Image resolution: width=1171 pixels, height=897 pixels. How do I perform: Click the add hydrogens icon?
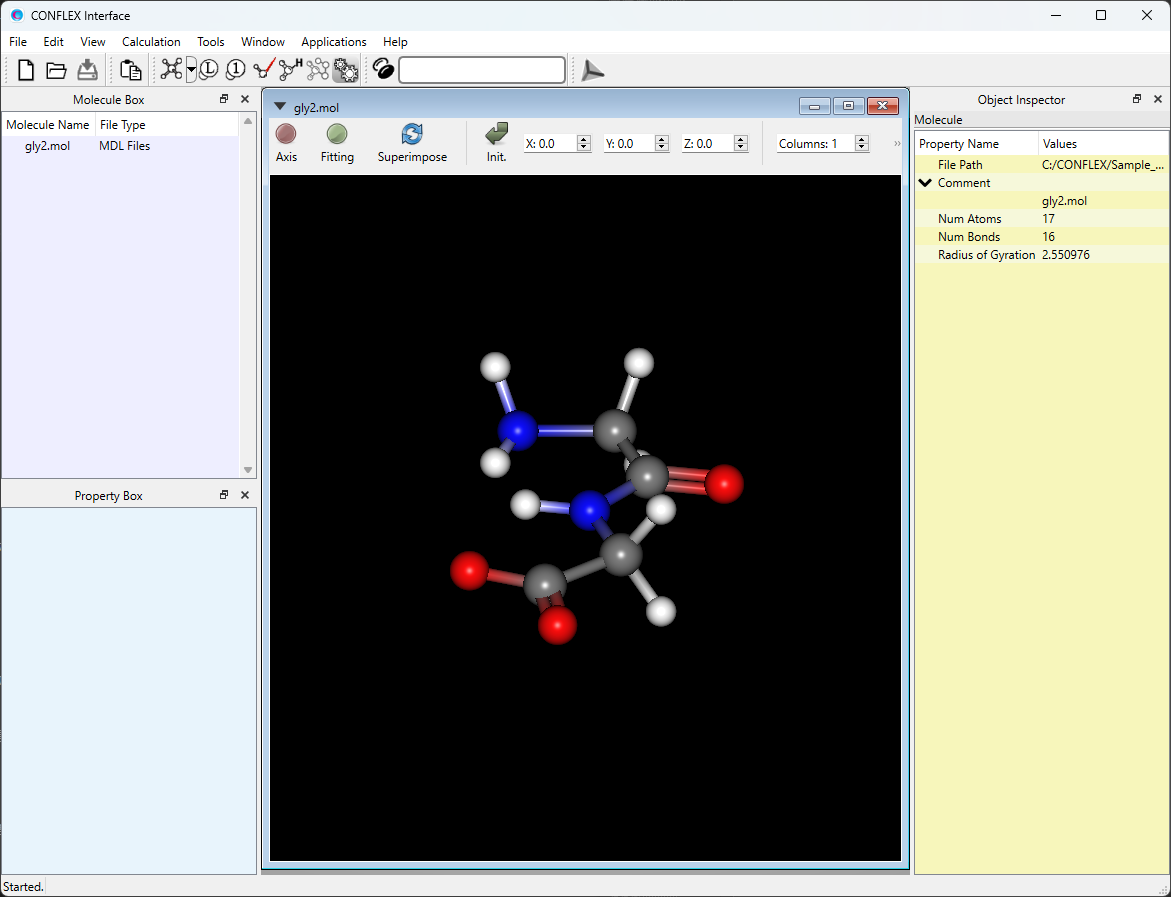(x=290, y=70)
